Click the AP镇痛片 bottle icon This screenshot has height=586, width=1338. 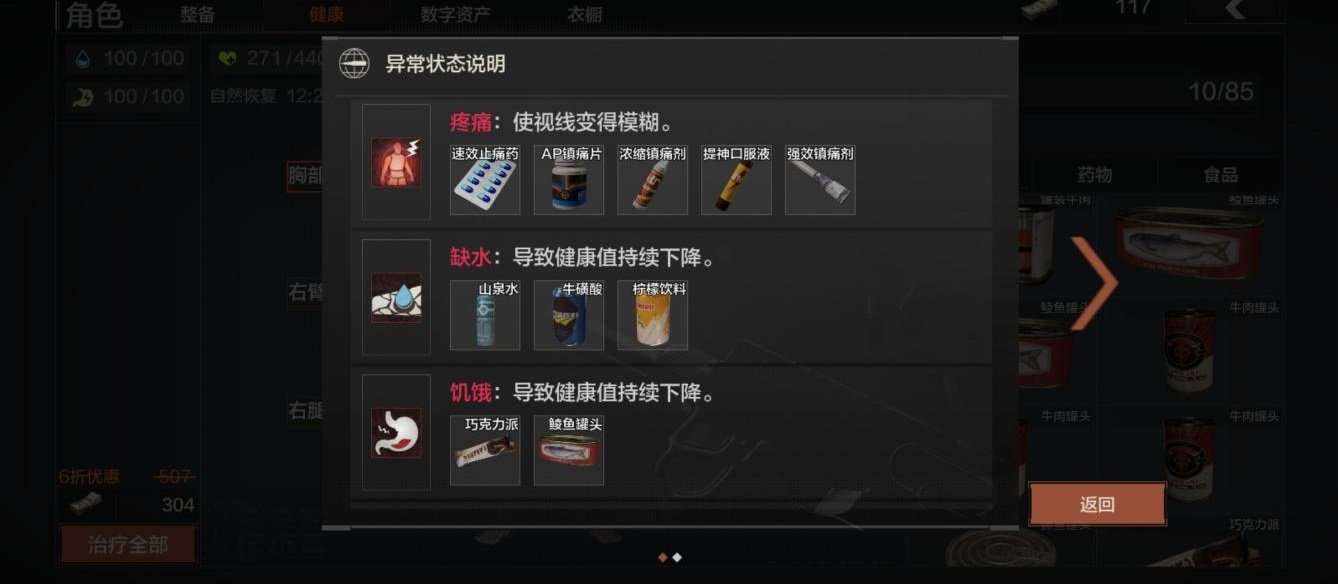click(x=569, y=180)
